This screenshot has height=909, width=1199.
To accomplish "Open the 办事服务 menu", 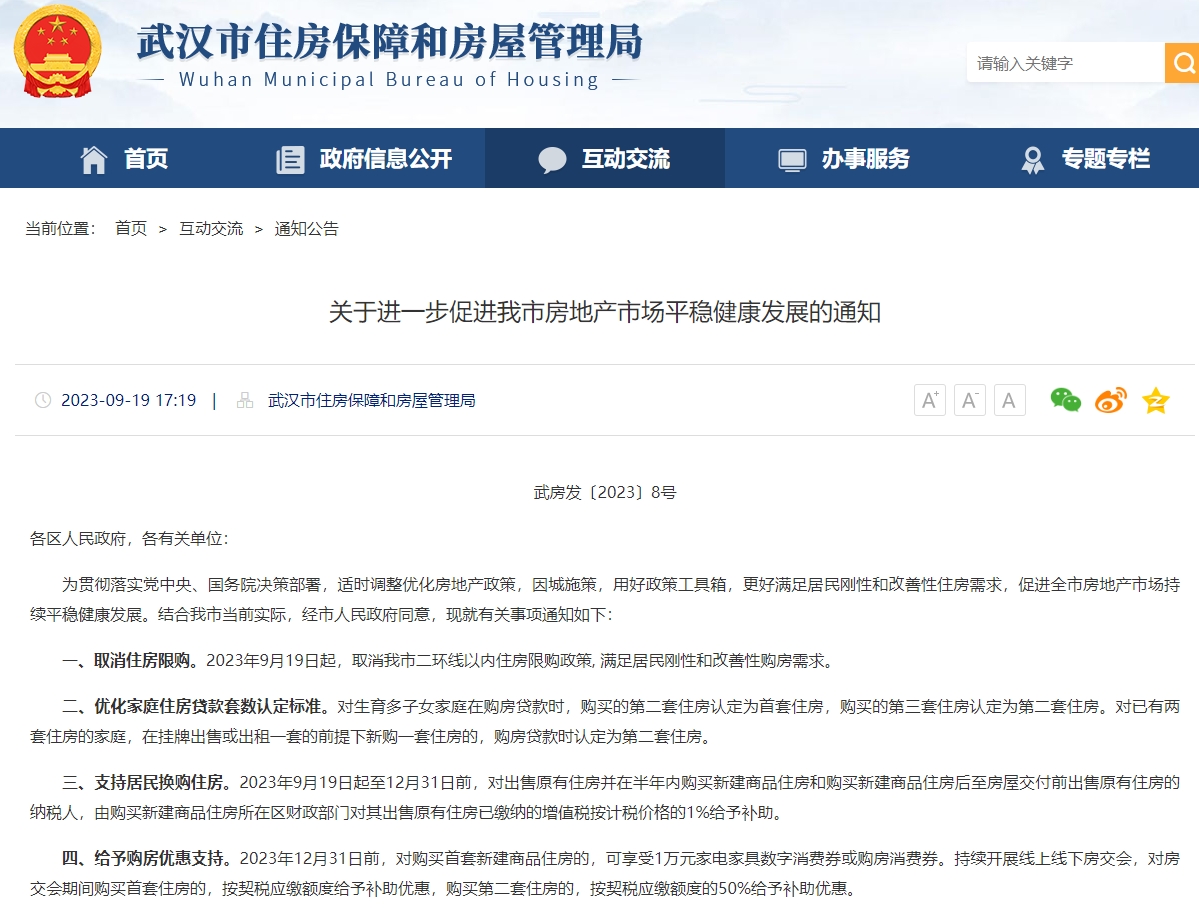I will click(x=865, y=158).
